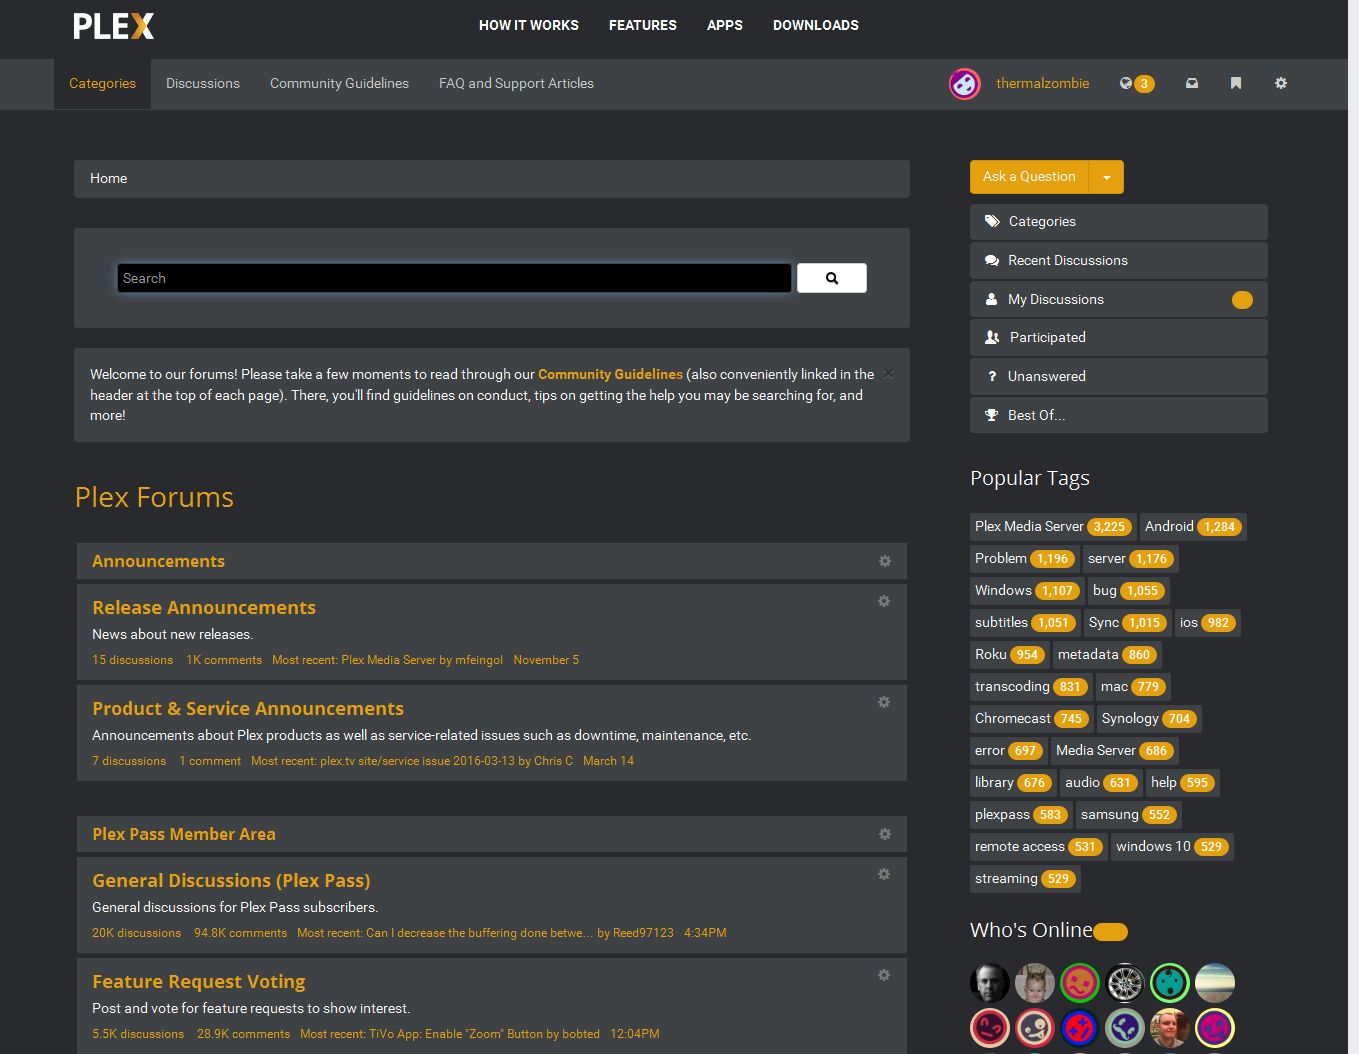Open Feature Request Voting category
1359x1054 pixels.
click(199, 981)
